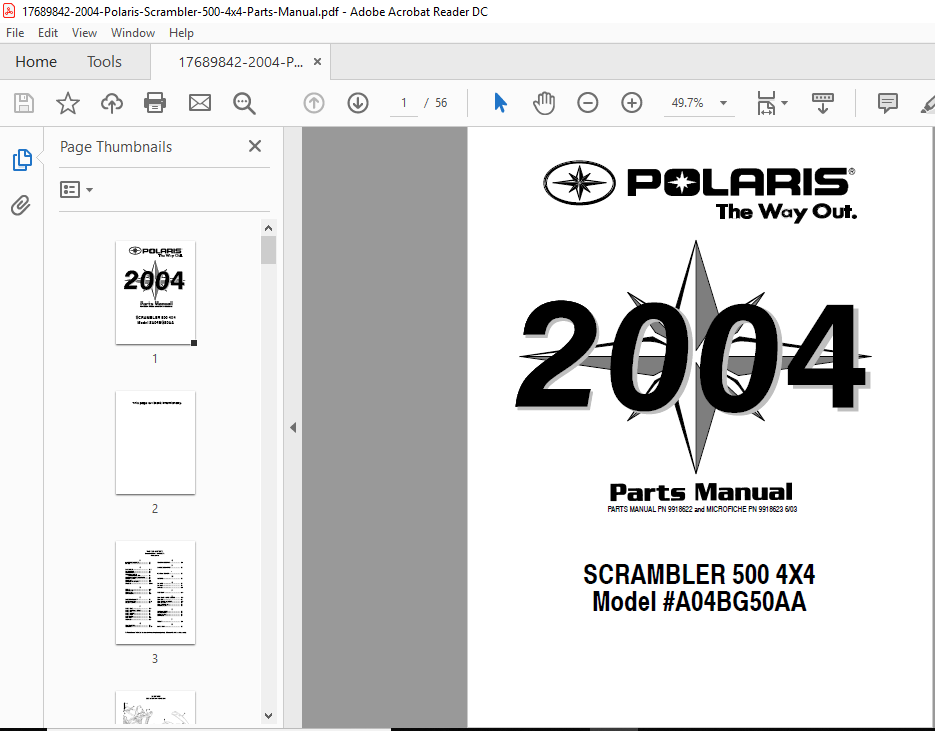Open the find text magnifier icon
The image size is (935, 731).
click(244, 103)
